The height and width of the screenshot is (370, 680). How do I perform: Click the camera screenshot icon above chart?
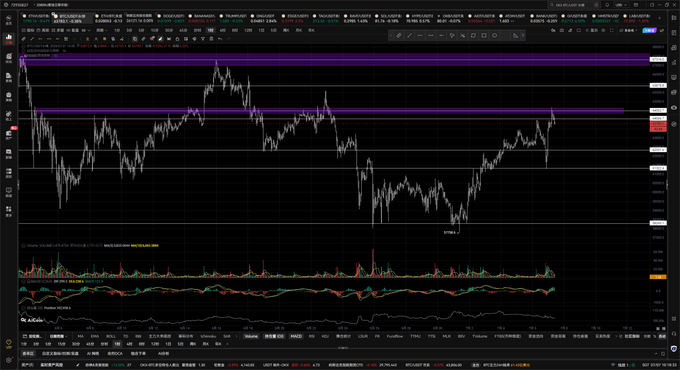(562, 31)
